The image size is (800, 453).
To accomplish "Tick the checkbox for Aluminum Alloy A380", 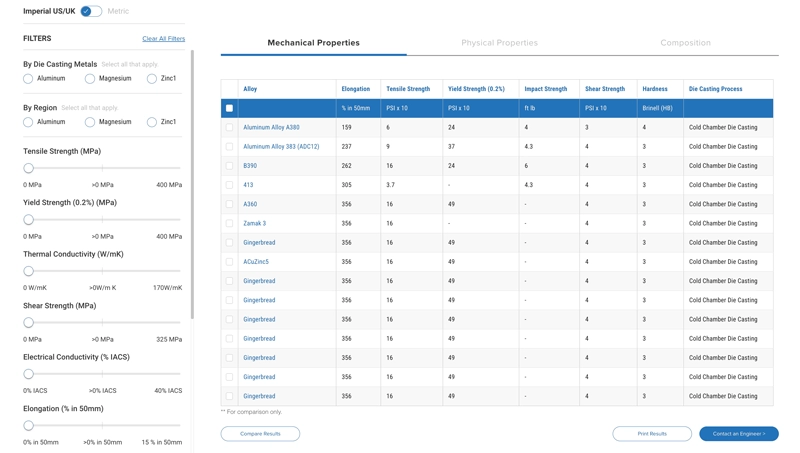I will pyautogui.click(x=229, y=127).
